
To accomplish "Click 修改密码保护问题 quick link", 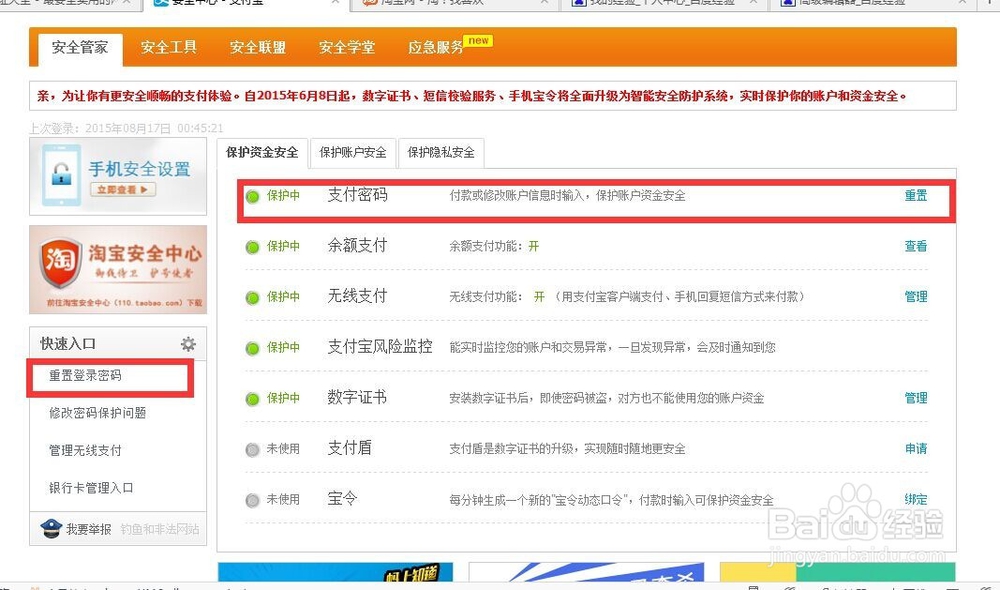I will click(98, 413).
